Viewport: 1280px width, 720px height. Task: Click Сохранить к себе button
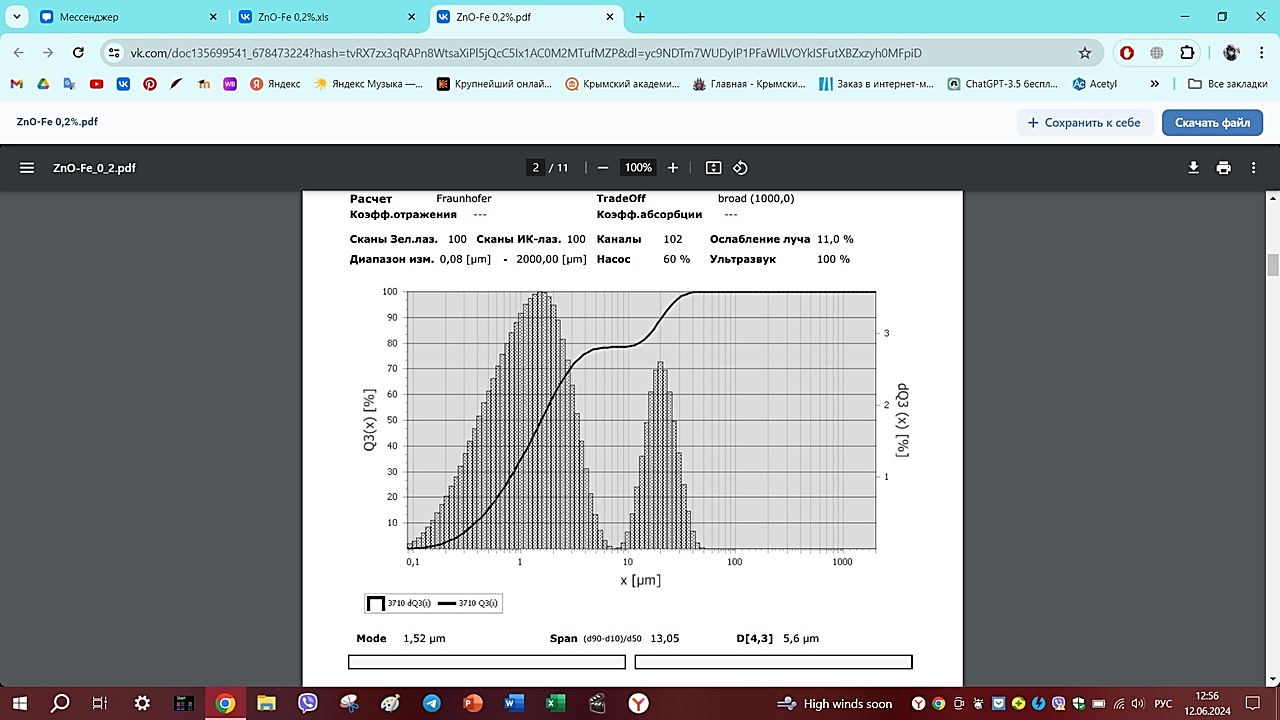[x=1085, y=122]
